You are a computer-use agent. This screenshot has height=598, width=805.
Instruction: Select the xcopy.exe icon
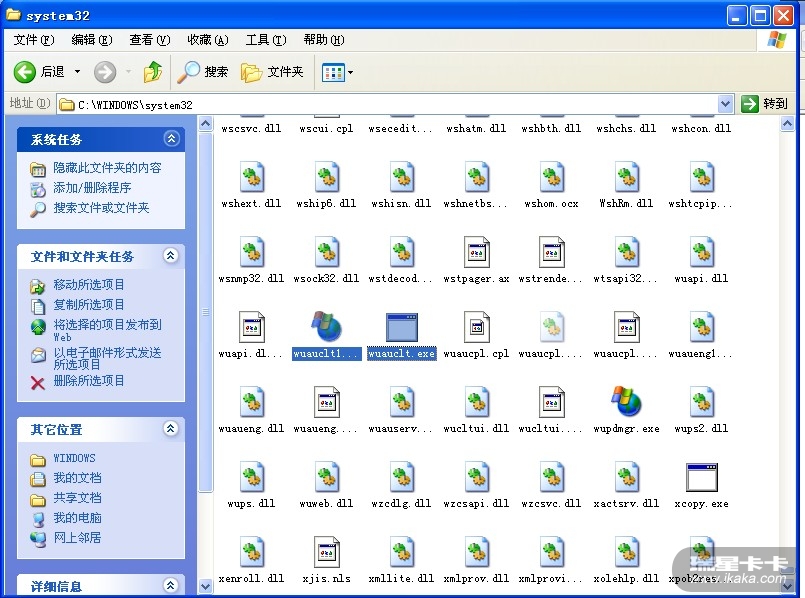pyautogui.click(x=701, y=477)
